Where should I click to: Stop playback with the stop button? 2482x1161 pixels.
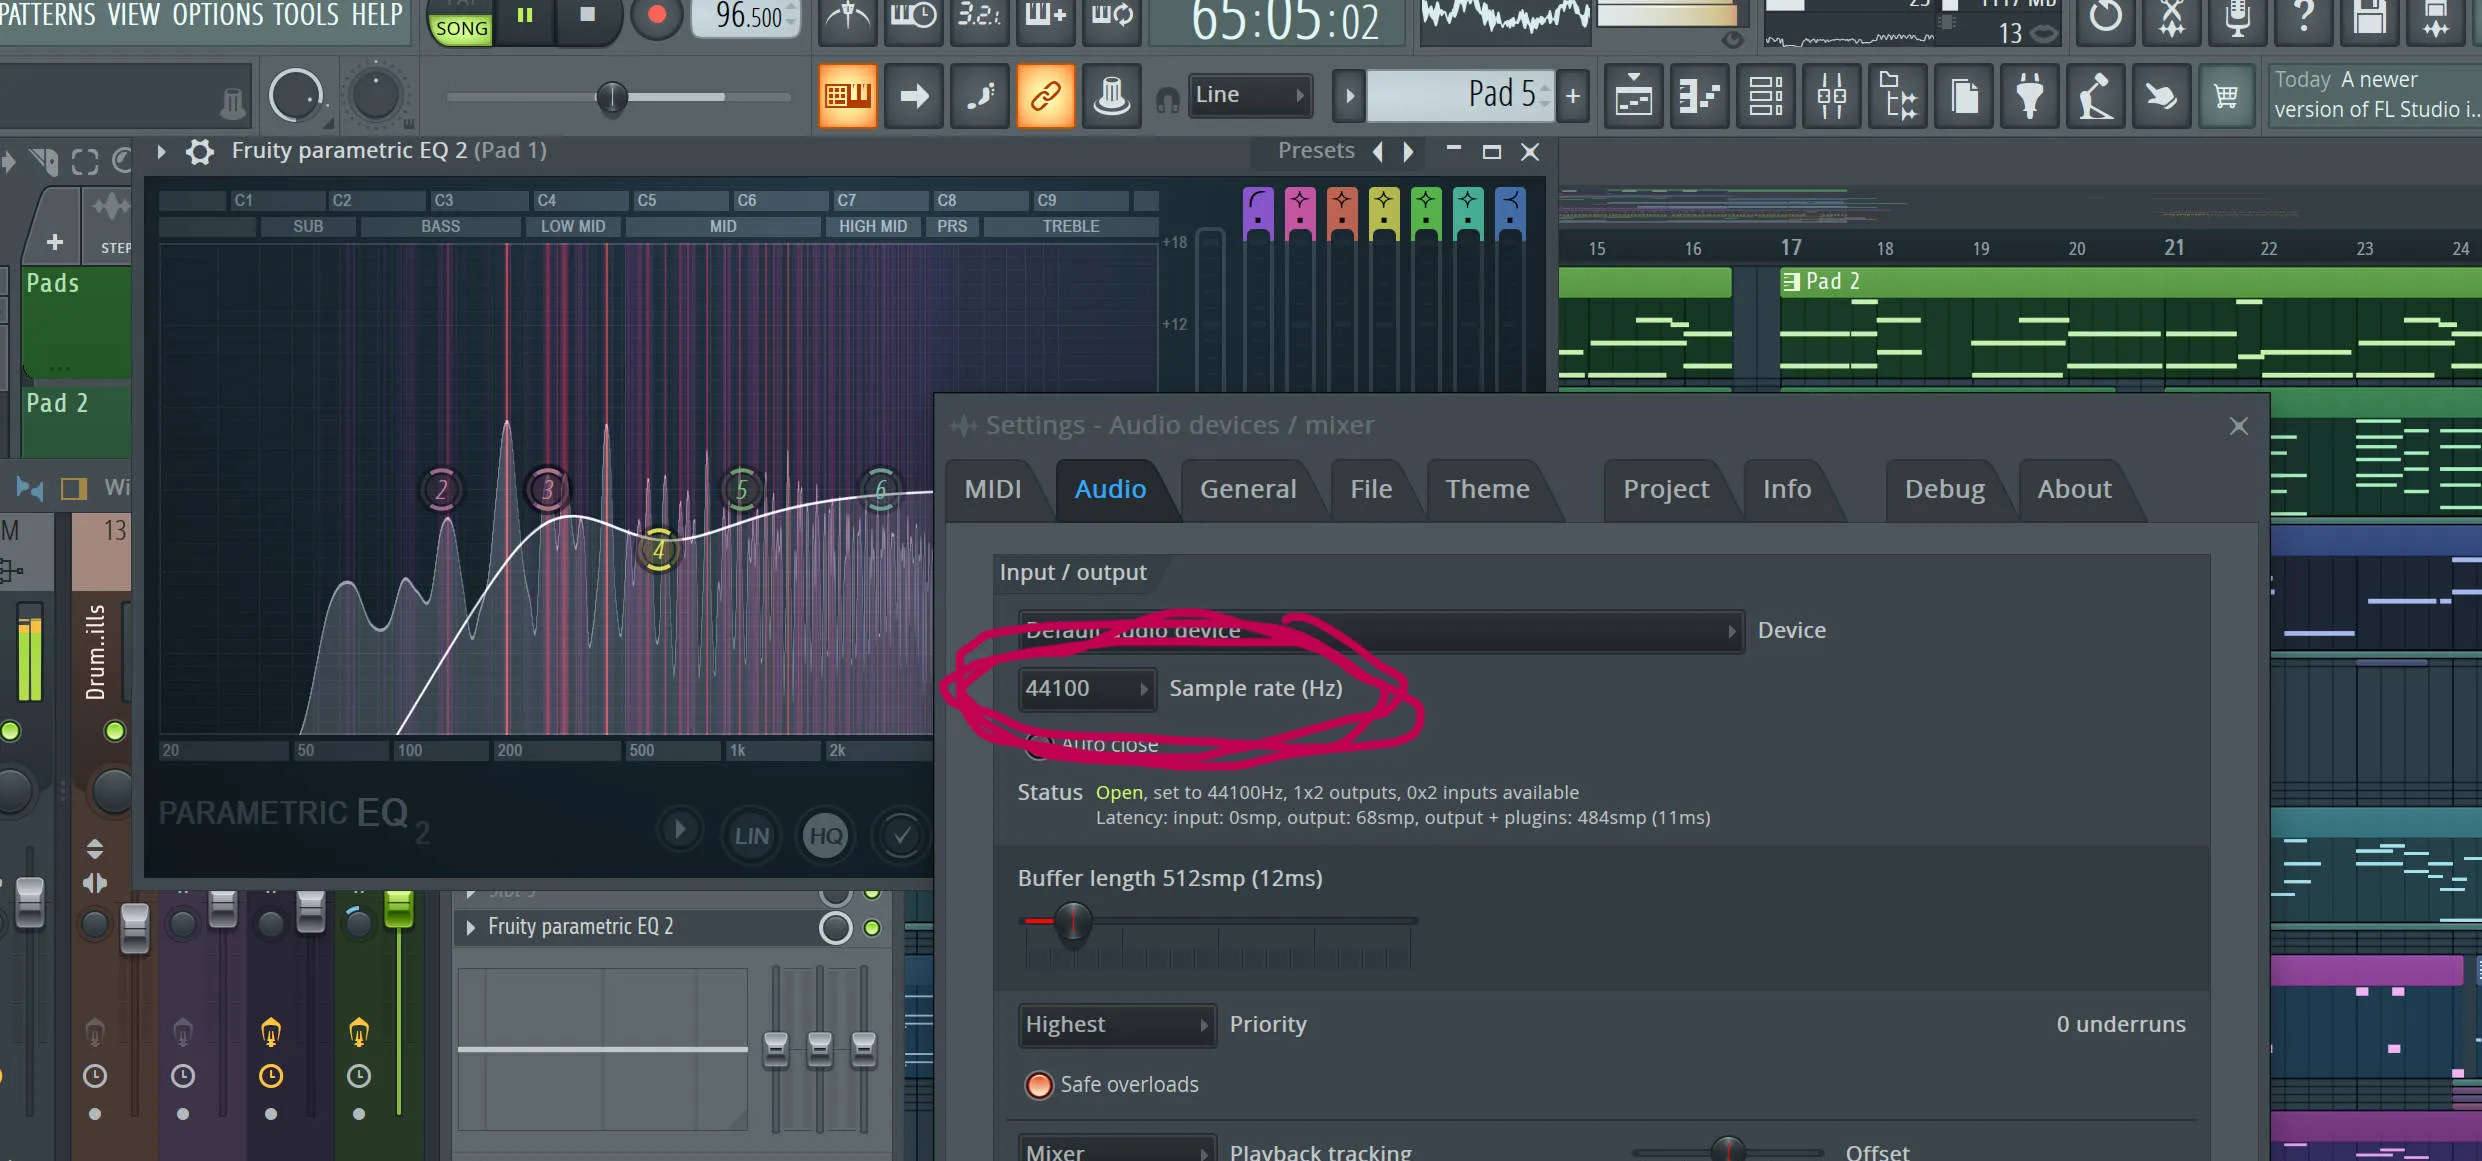587,16
